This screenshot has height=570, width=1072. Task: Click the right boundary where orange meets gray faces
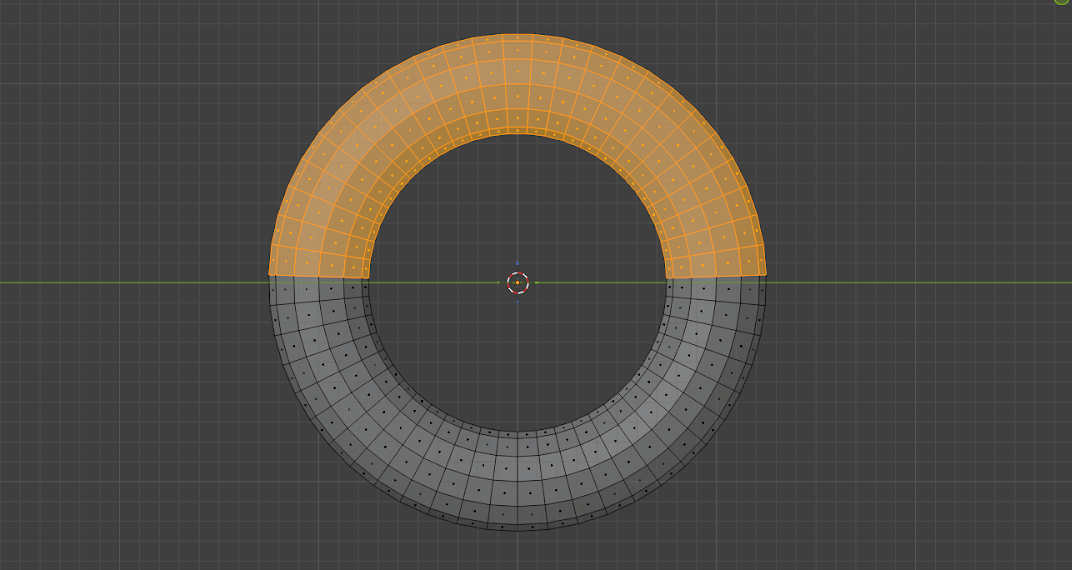click(x=716, y=275)
